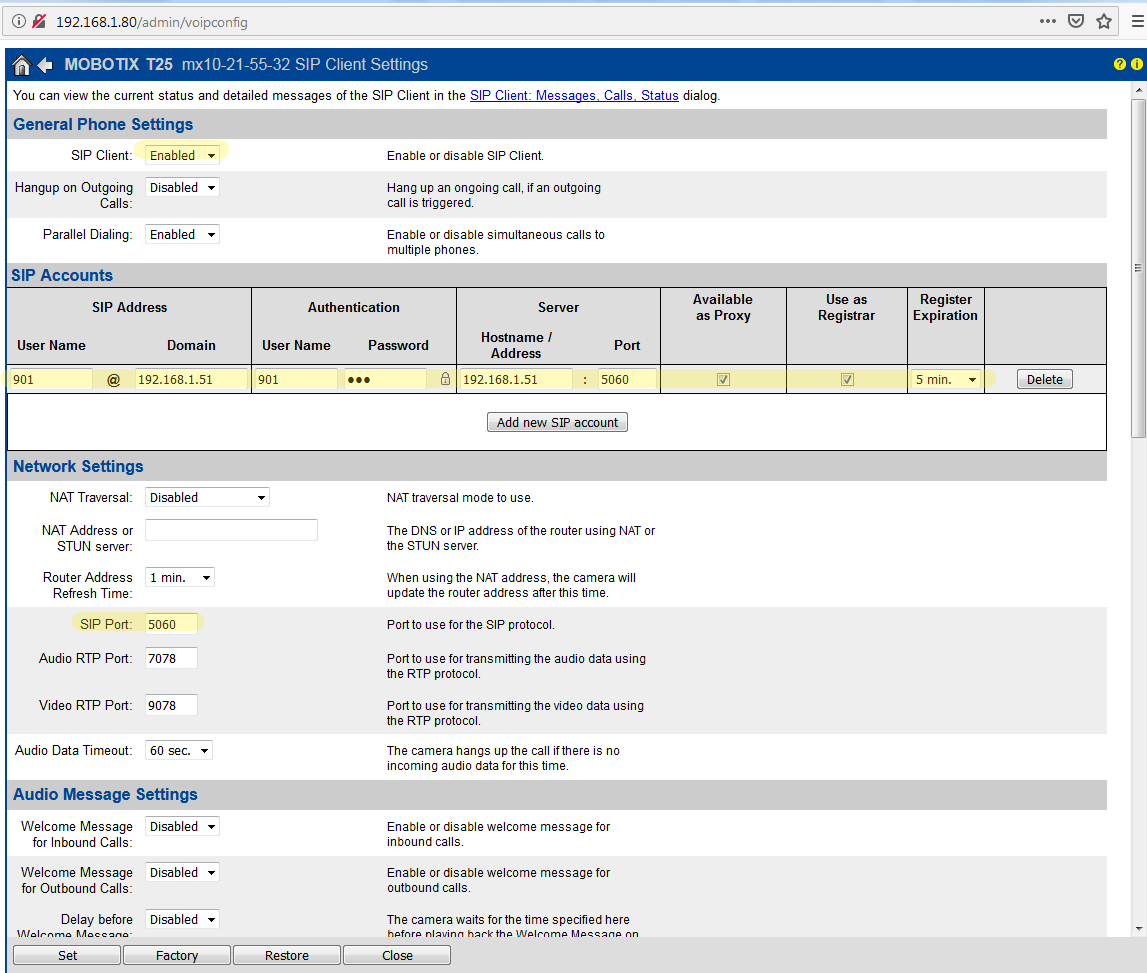Click the Add new SIP account button

(x=557, y=422)
